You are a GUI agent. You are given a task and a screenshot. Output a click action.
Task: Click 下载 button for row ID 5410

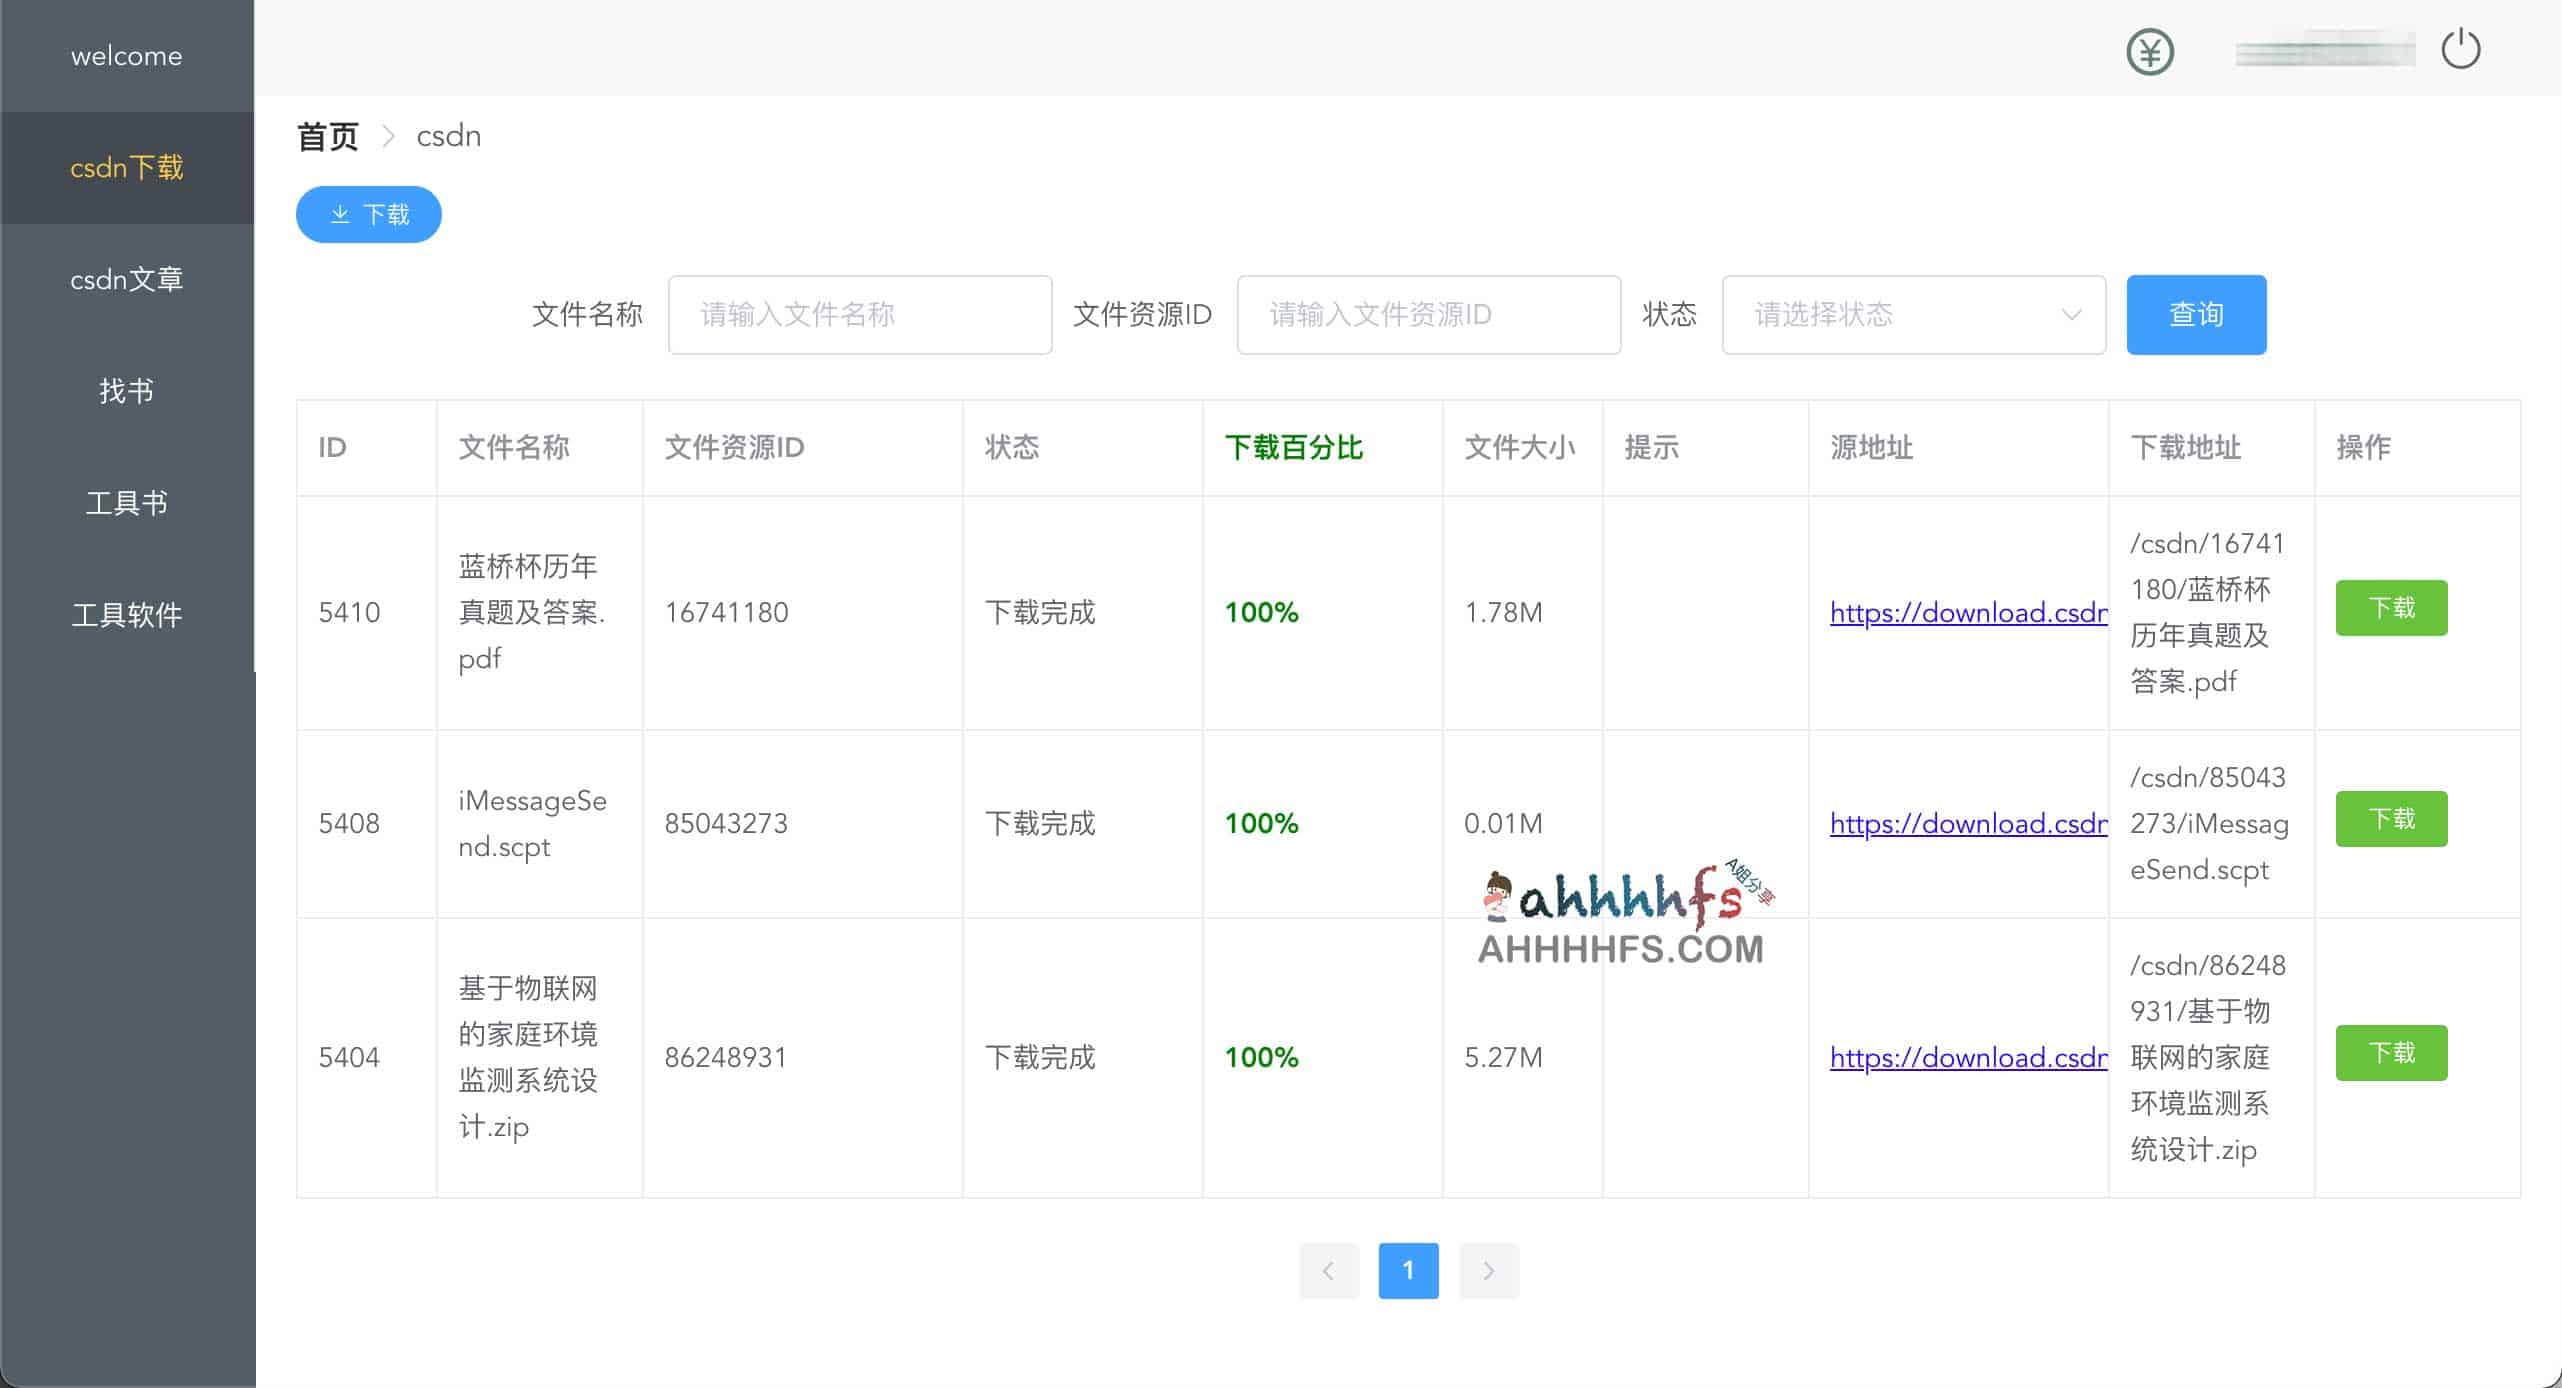tap(2390, 607)
